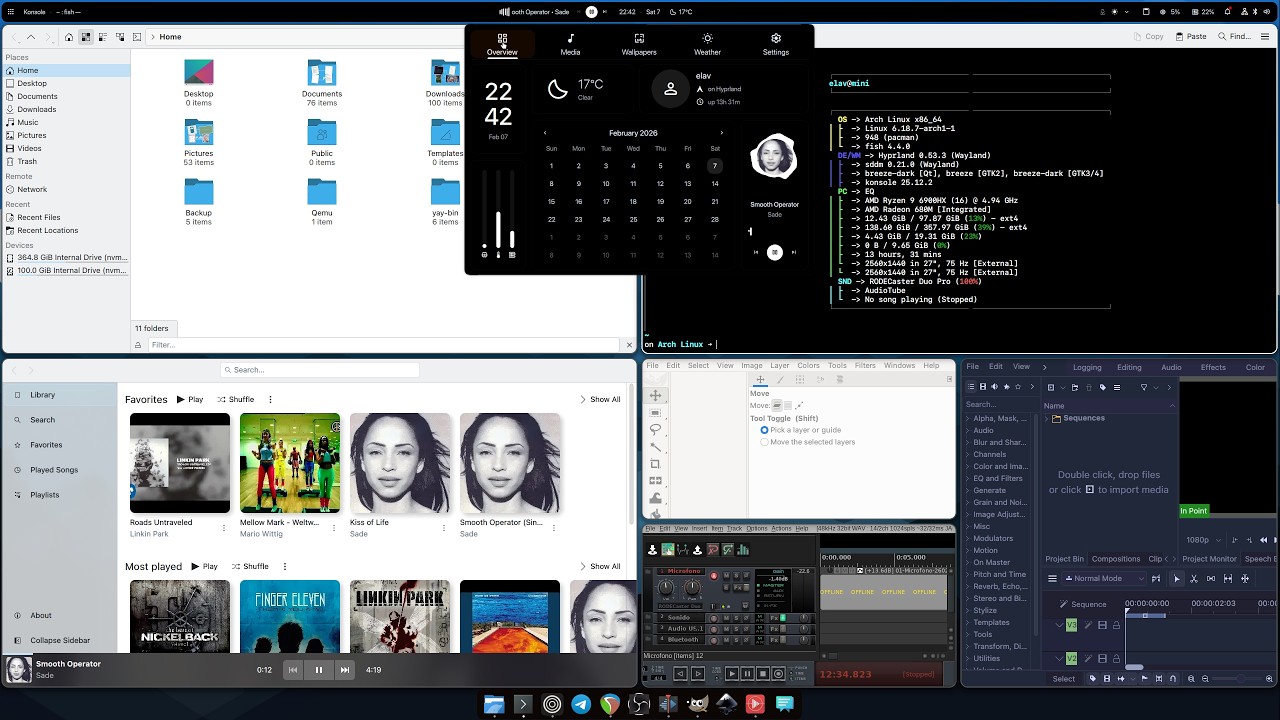This screenshot has height=720, width=1280.
Task: Click Show All next to Favorites
Action: [599, 399]
